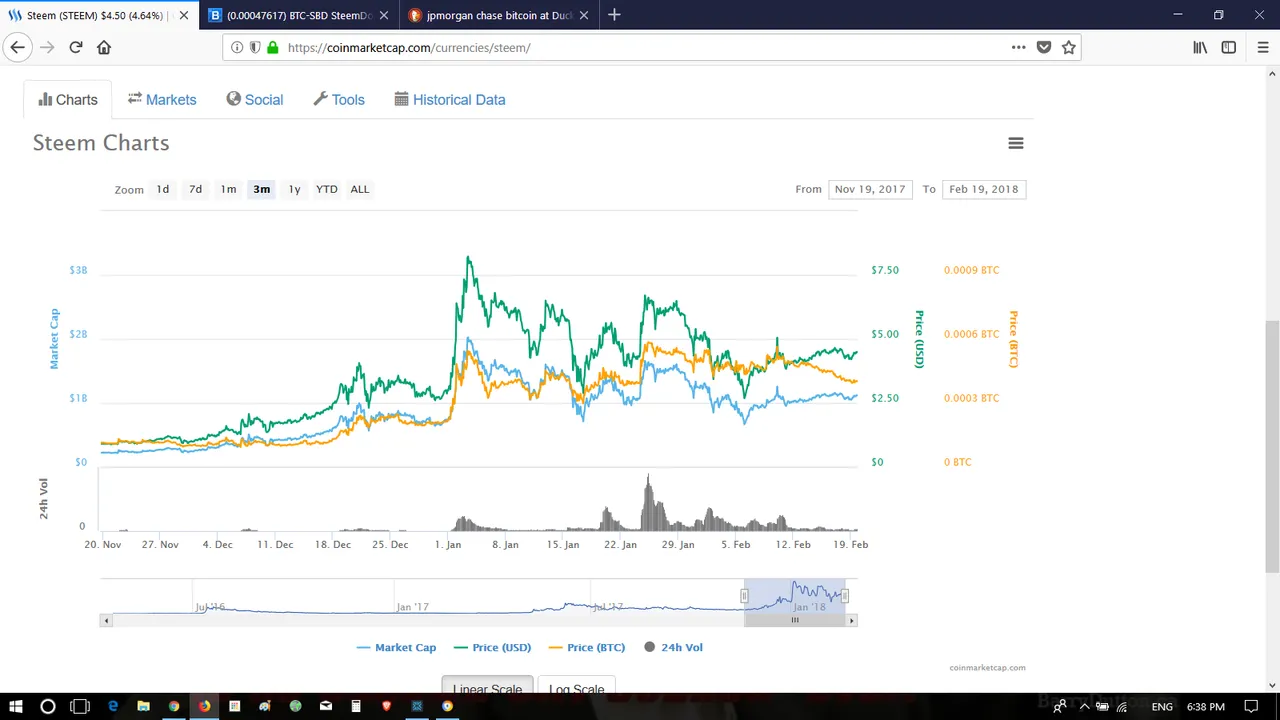Image resolution: width=1280 pixels, height=720 pixels.
Task: Toggle the Firefox sidebar
Action: [x=1229, y=47]
